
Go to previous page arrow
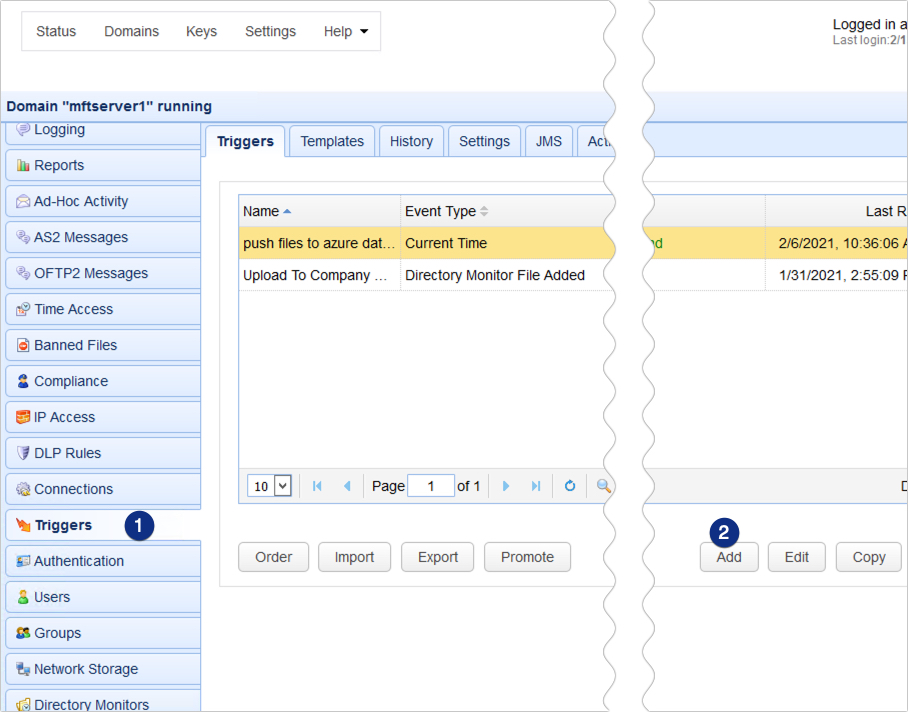click(x=347, y=486)
